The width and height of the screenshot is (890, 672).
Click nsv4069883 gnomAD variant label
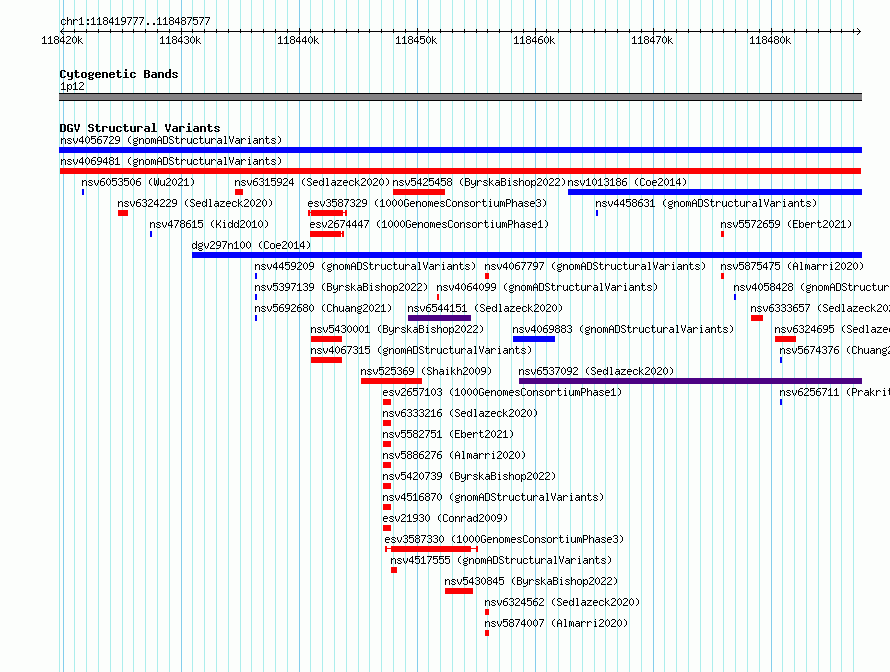tap(623, 329)
